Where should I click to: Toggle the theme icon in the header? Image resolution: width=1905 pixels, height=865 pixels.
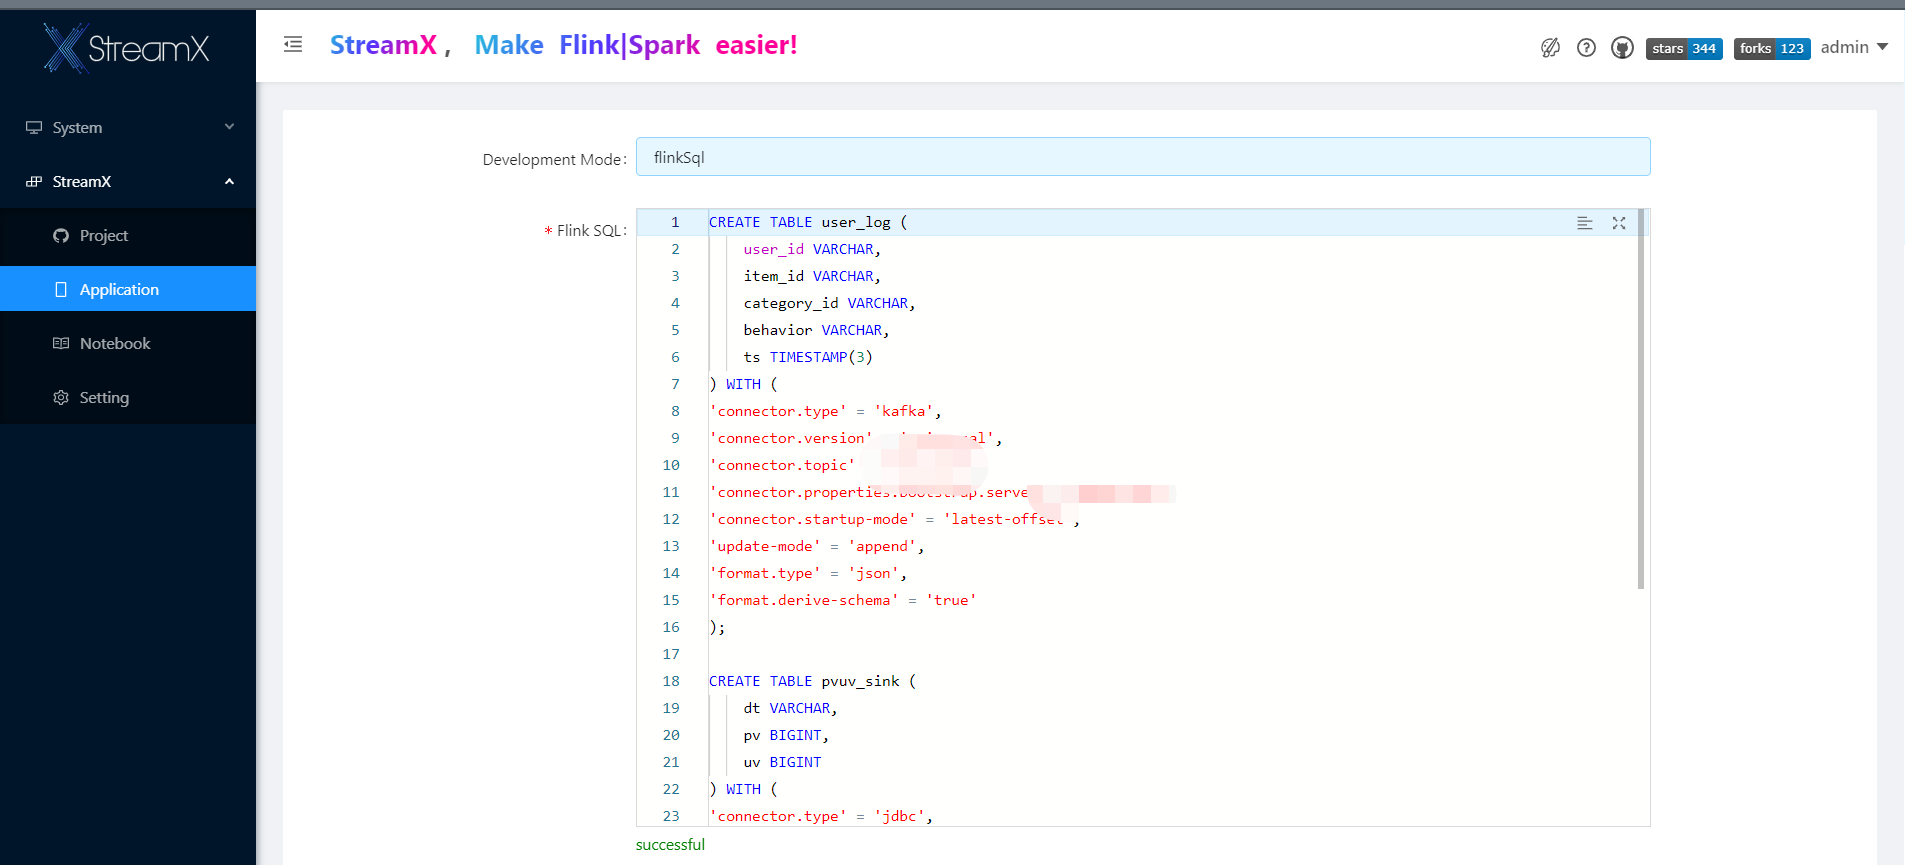coord(1550,47)
